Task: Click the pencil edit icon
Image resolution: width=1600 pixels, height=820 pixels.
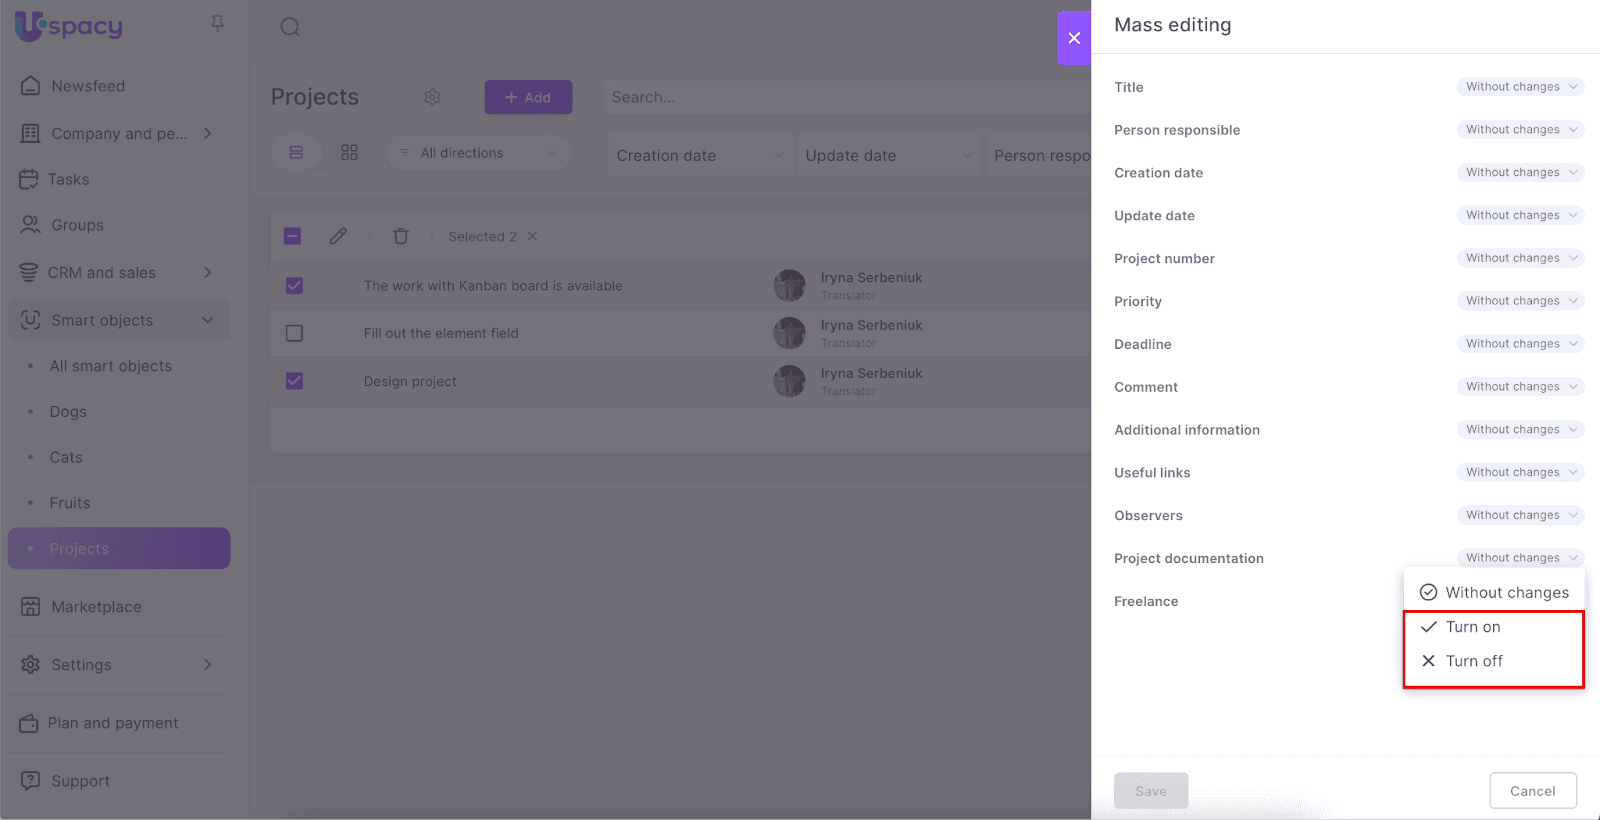Action: [338, 236]
